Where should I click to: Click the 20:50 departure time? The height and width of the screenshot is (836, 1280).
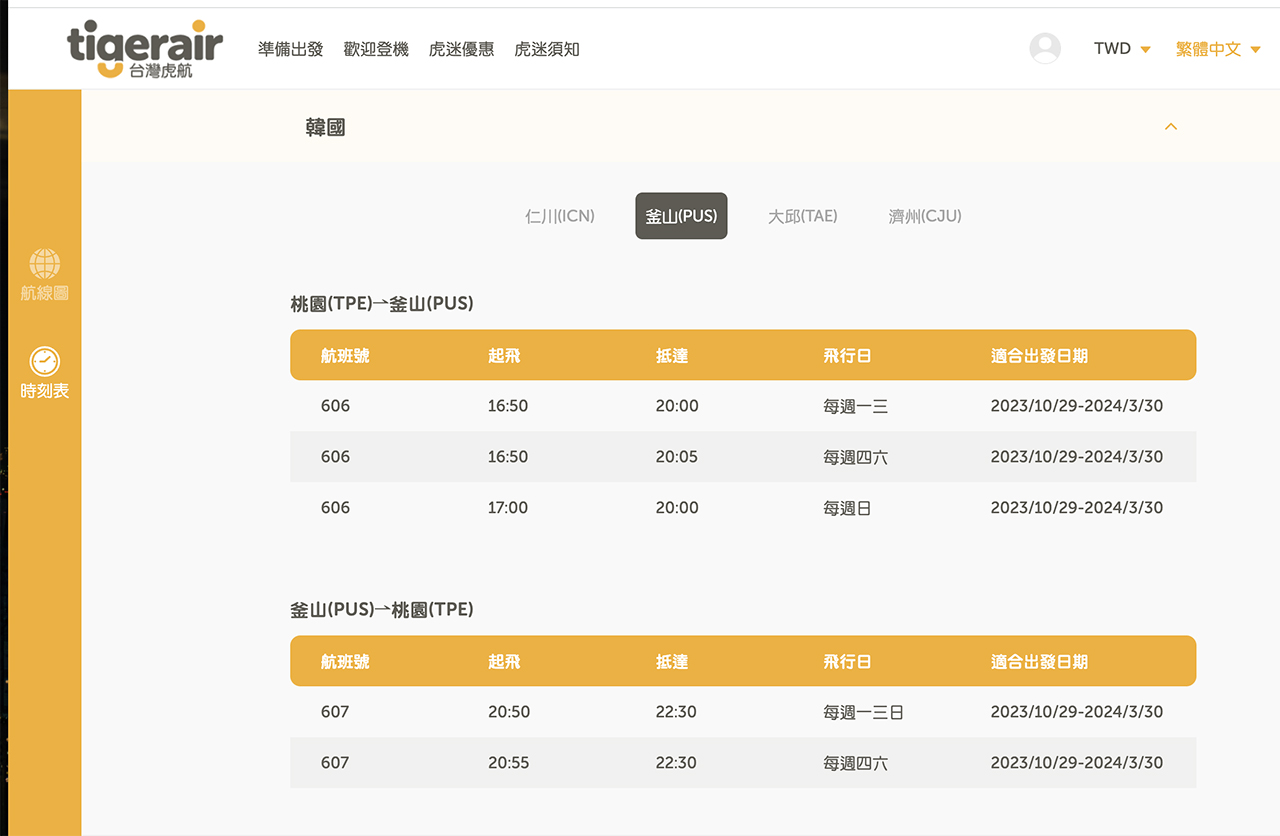tap(509, 712)
